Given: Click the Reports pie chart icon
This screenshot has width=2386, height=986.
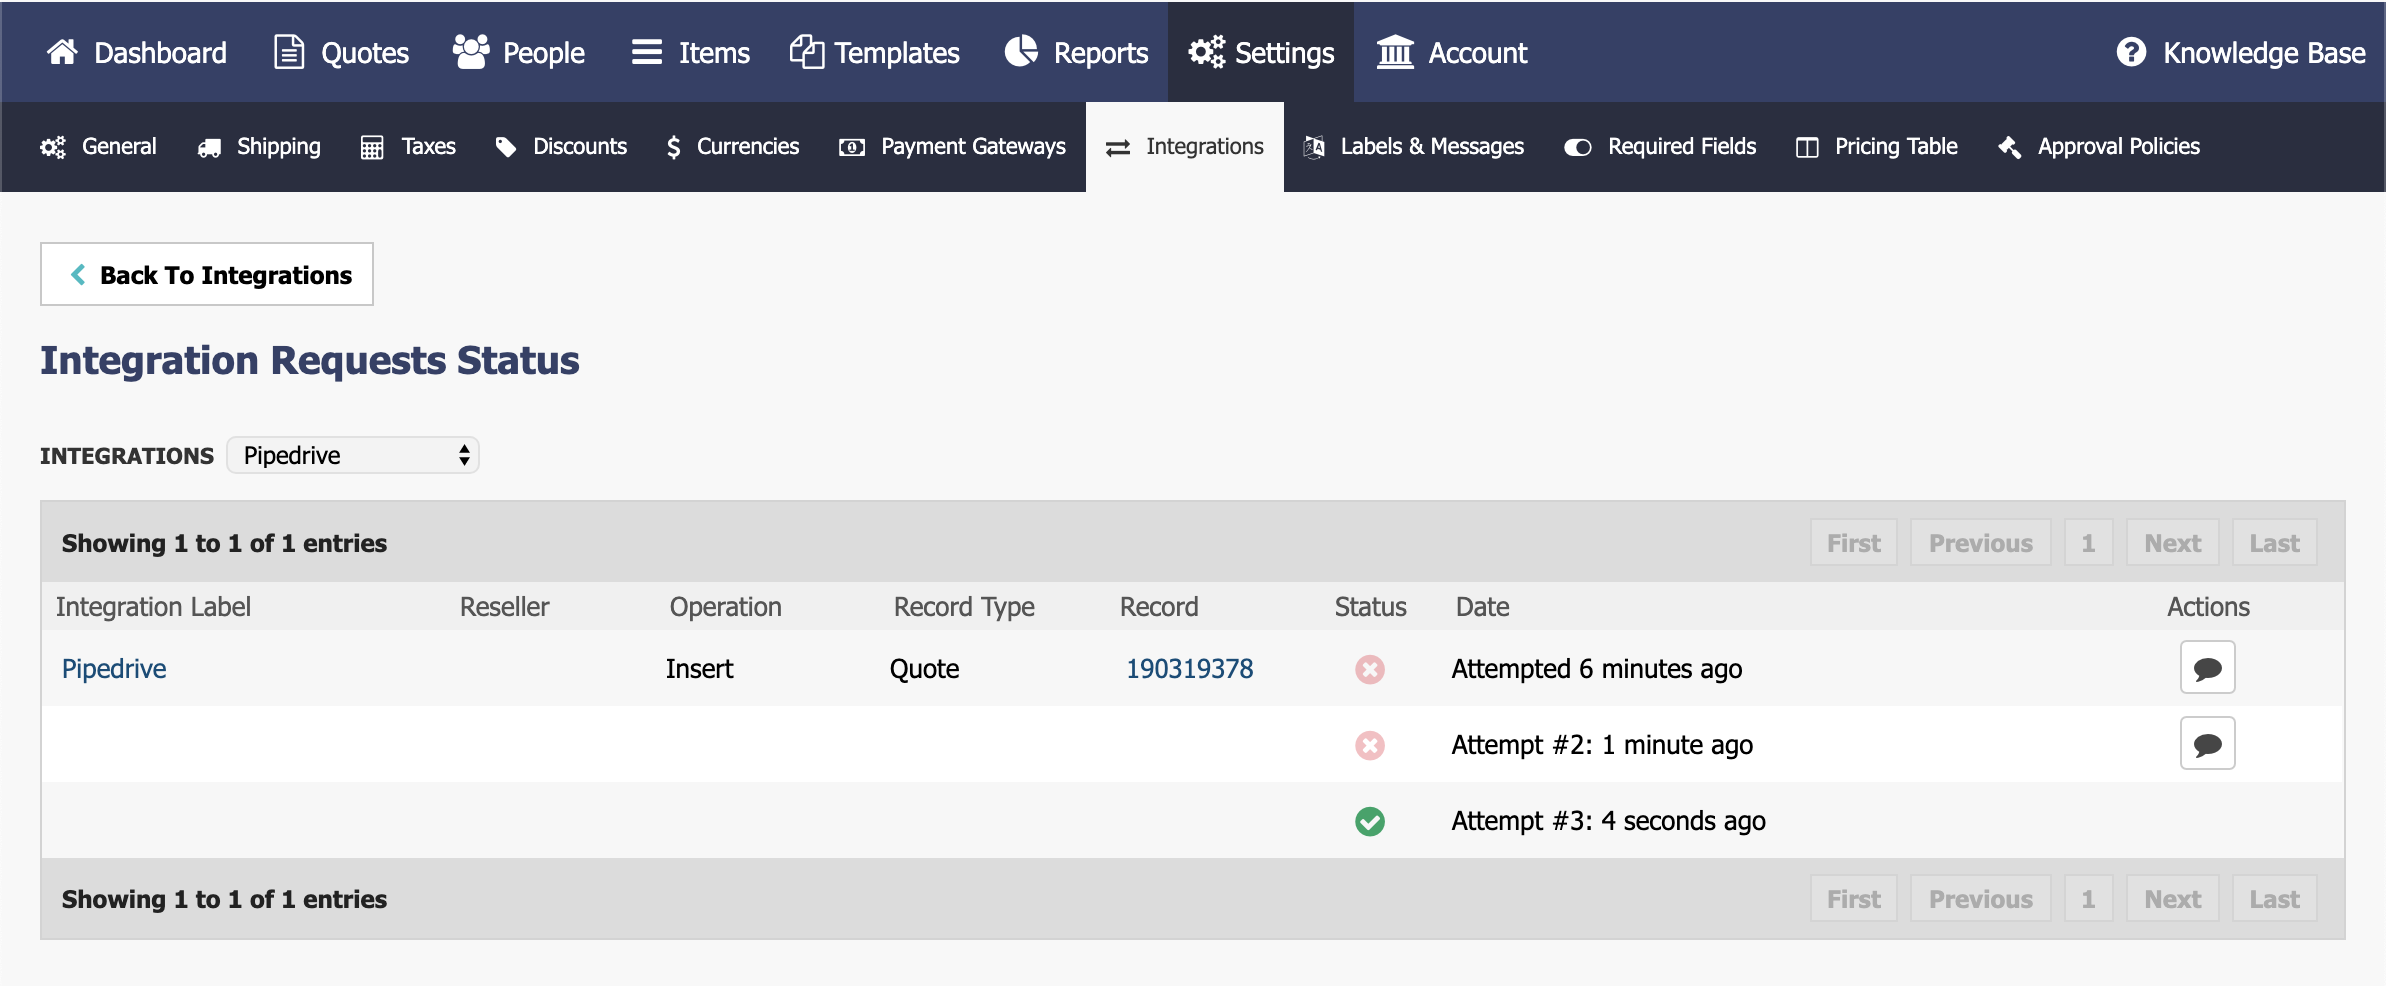Looking at the screenshot, I should tap(1021, 52).
